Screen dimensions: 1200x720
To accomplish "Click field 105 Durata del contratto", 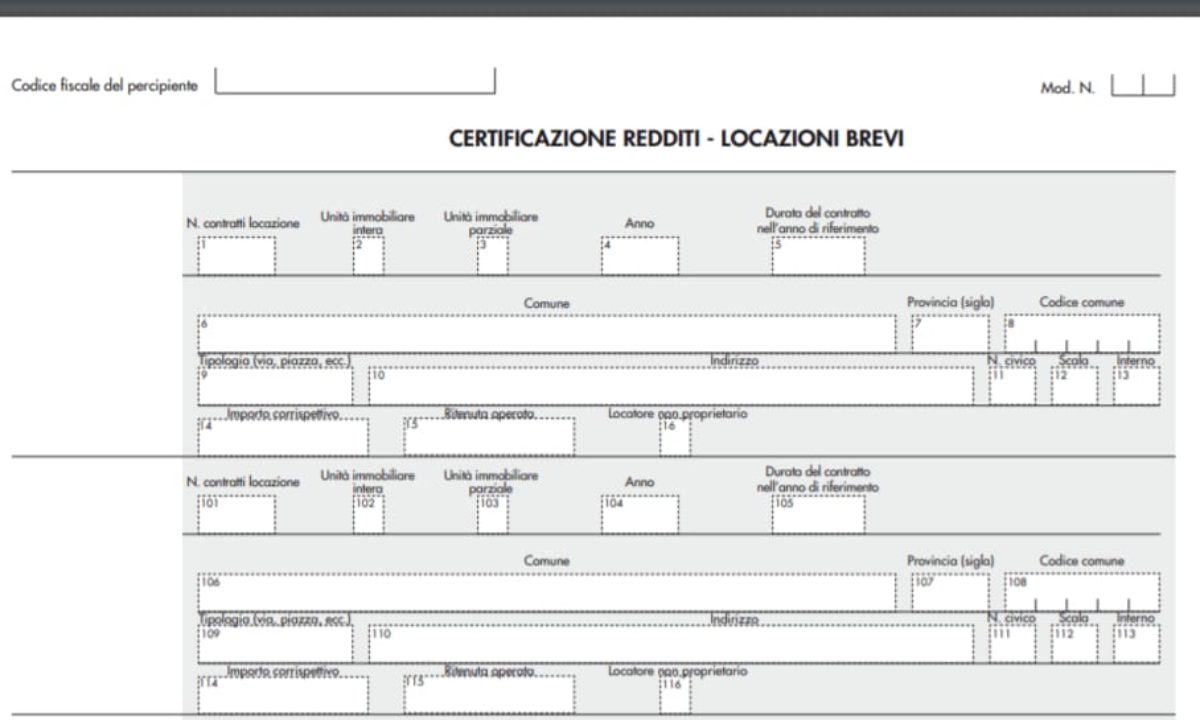I will click(x=818, y=514).
